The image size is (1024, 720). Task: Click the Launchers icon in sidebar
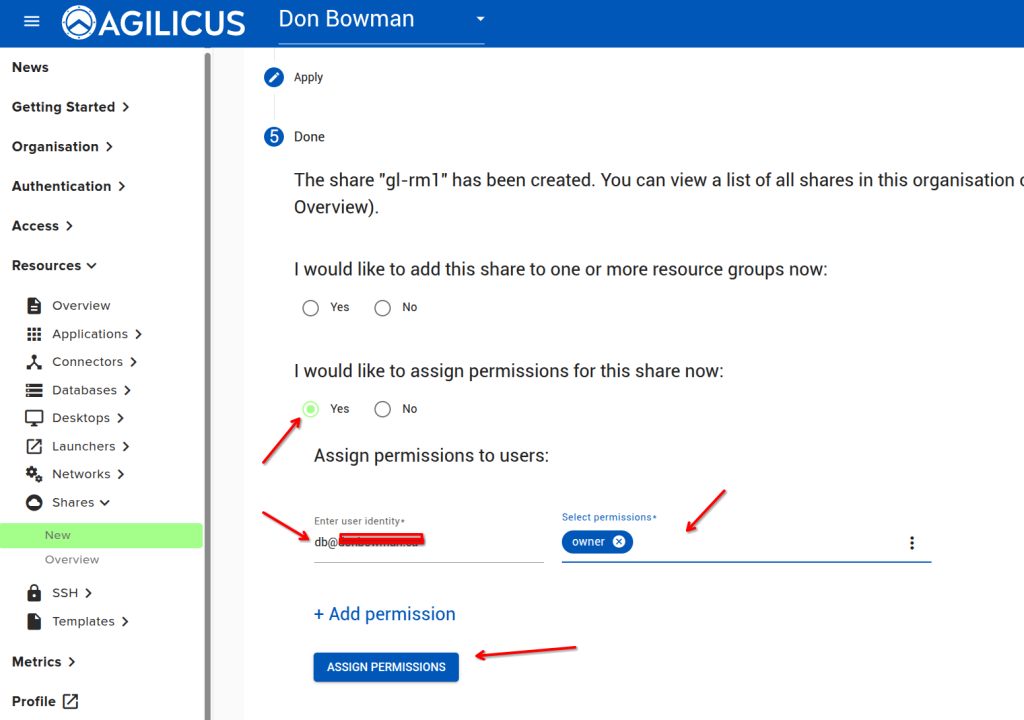(34, 446)
